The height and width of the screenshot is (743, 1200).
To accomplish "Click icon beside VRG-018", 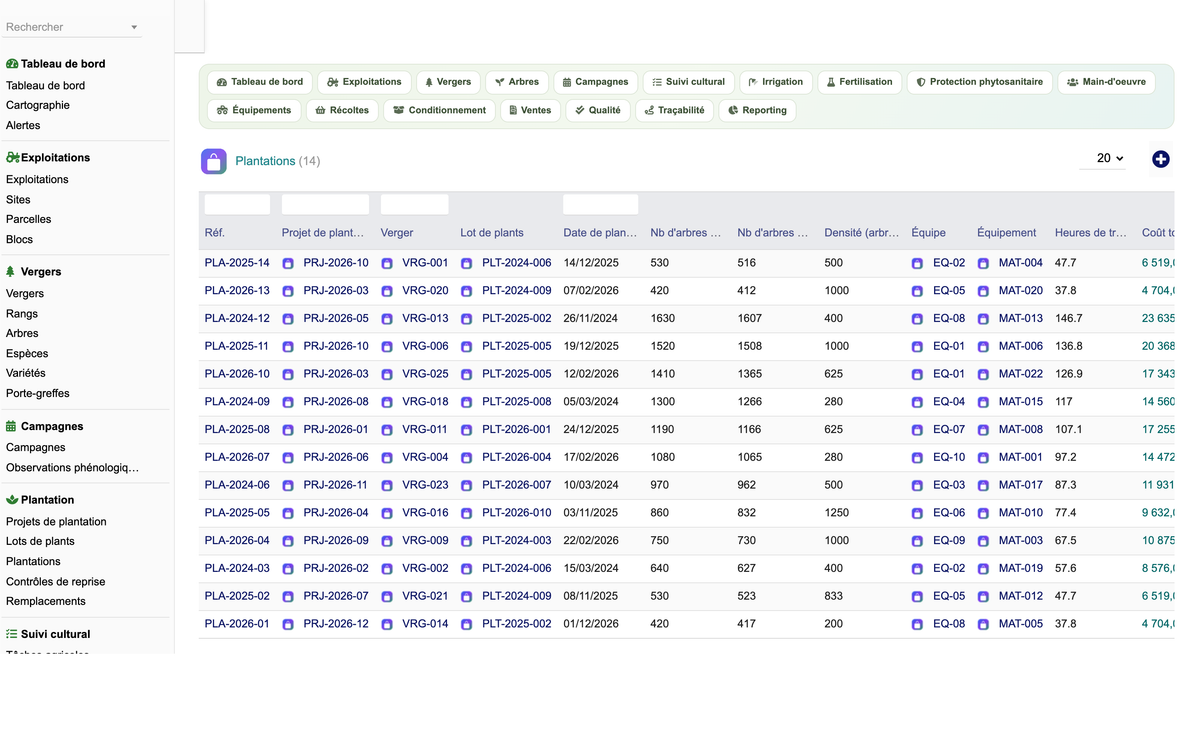I will point(387,402).
